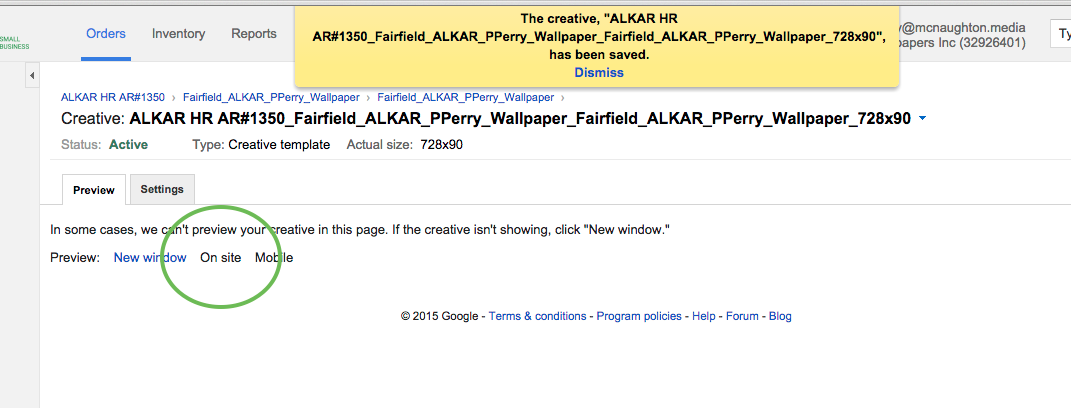Collapse the left sidebar panel arrow

pyautogui.click(x=32, y=76)
